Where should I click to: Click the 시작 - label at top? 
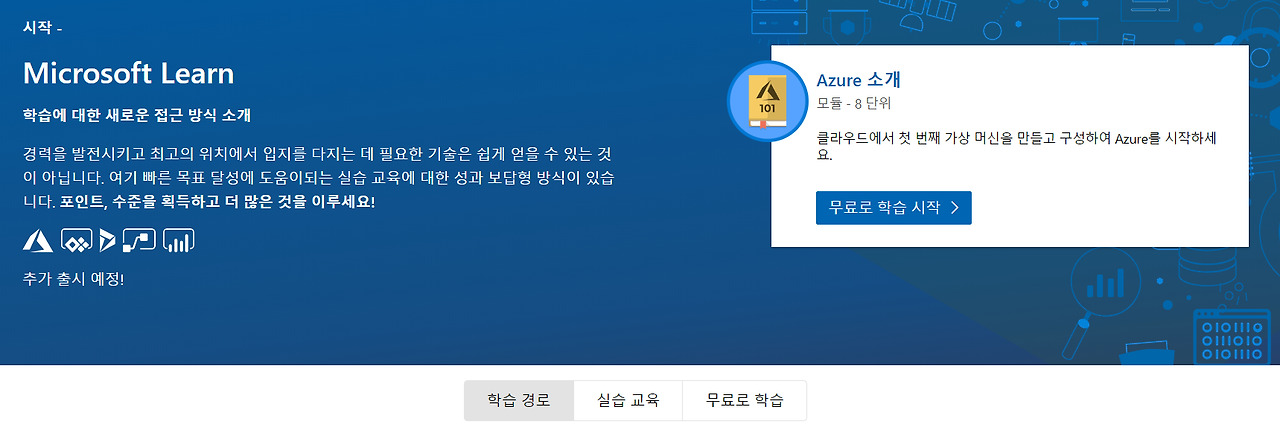tap(42, 26)
